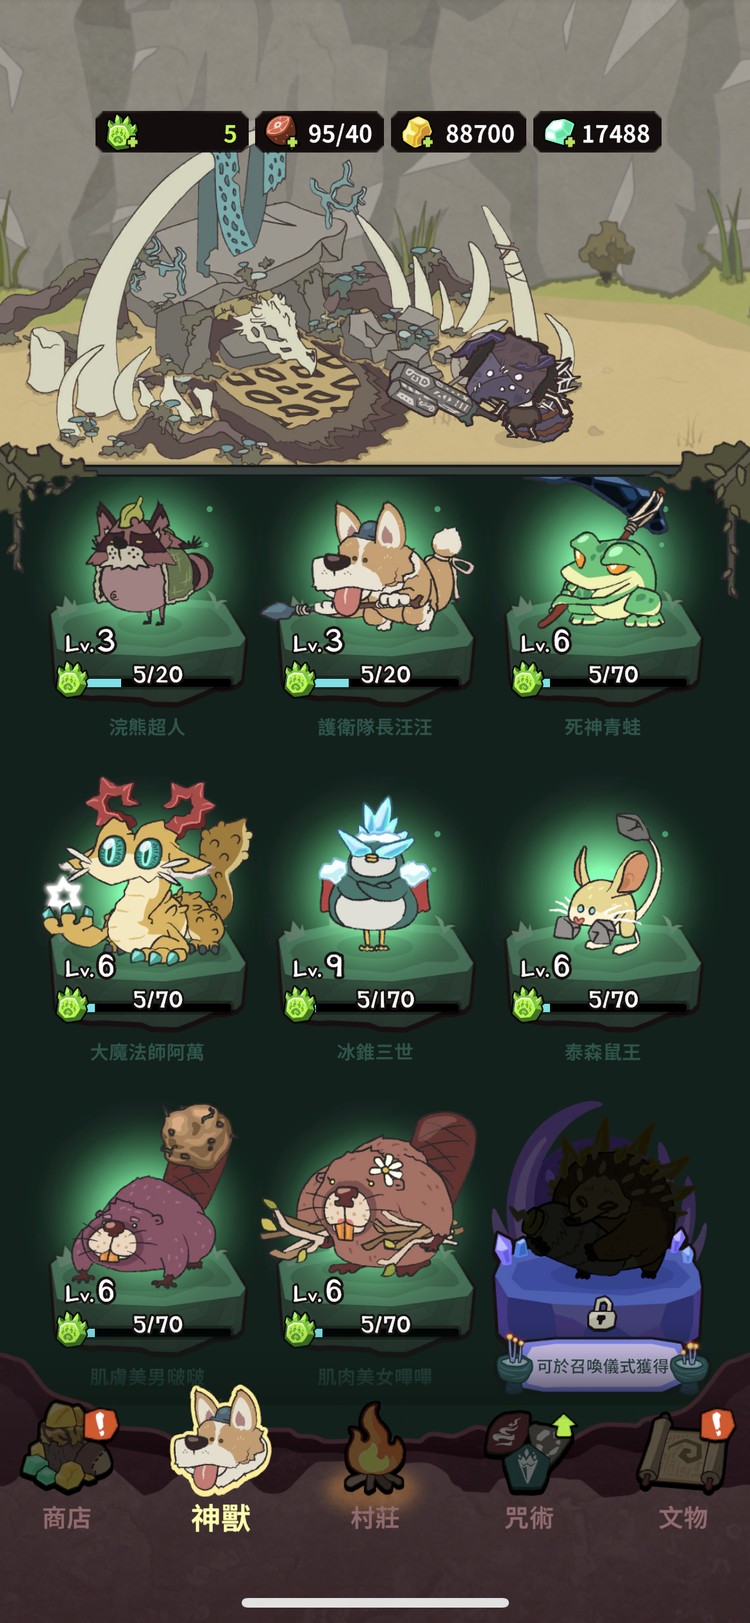Tap the meat stamina counter 95/40
750x1623 pixels.
320,133
